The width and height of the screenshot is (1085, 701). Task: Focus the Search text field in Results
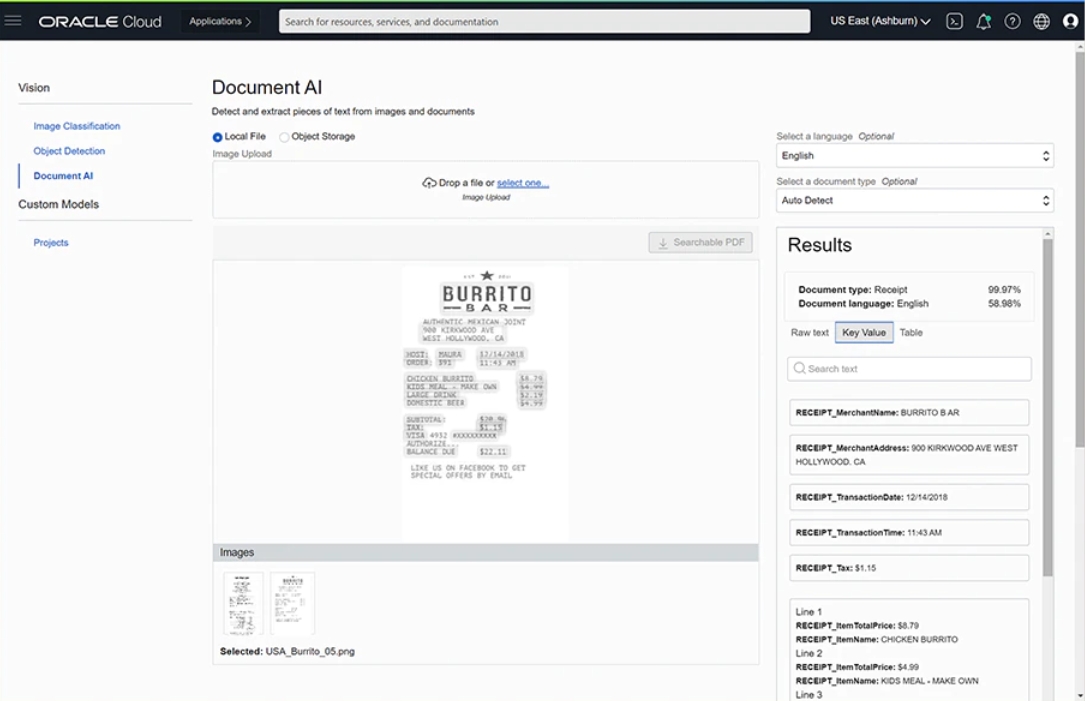point(909,369)
